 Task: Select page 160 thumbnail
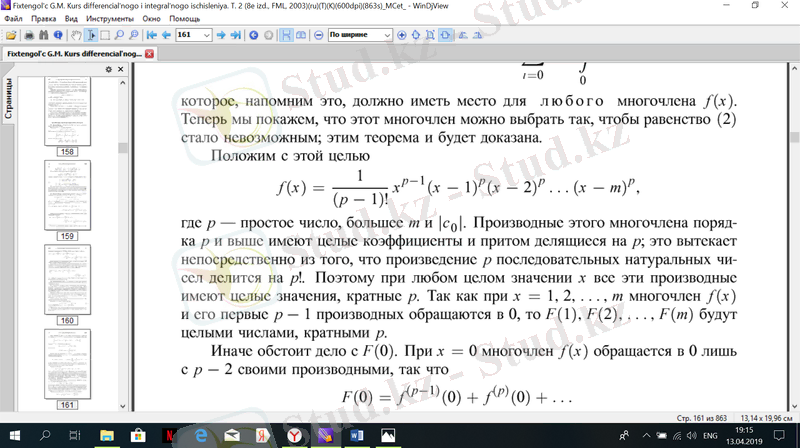point(67,280)
